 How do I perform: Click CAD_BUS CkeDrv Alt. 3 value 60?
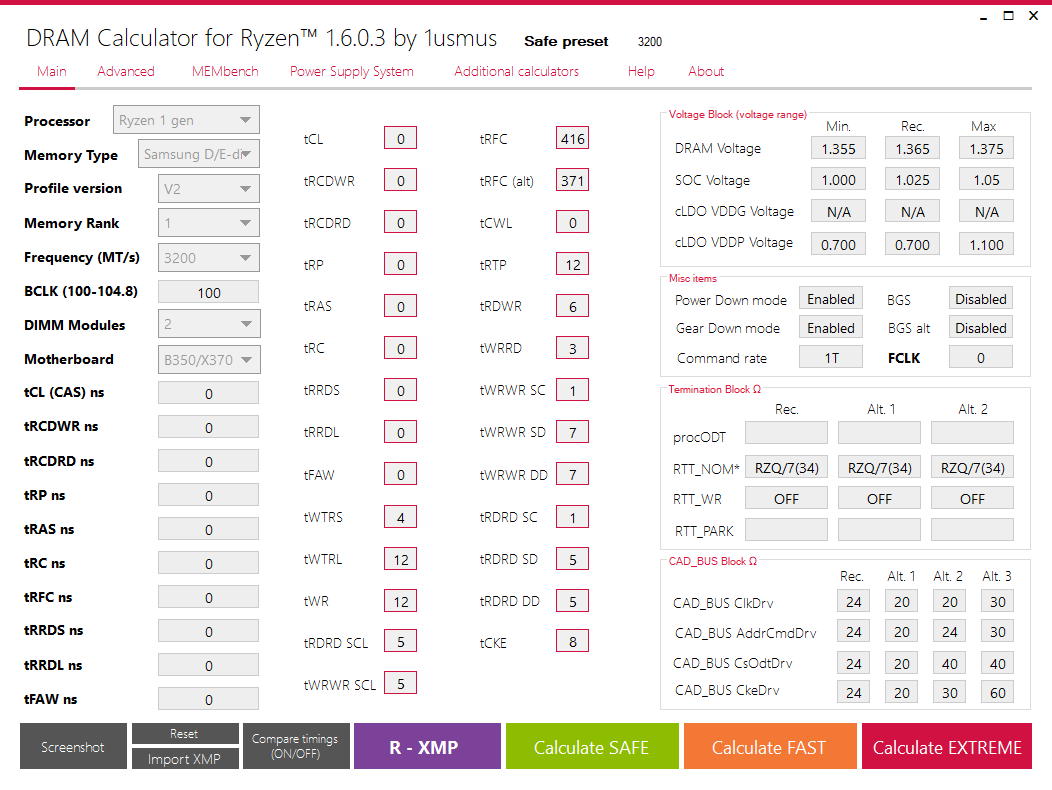[998, 692]
